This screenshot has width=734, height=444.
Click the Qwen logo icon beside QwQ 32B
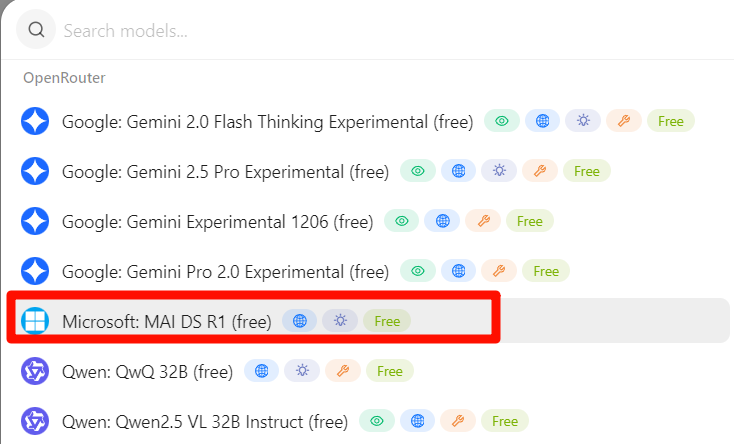[x=35, y=371]
